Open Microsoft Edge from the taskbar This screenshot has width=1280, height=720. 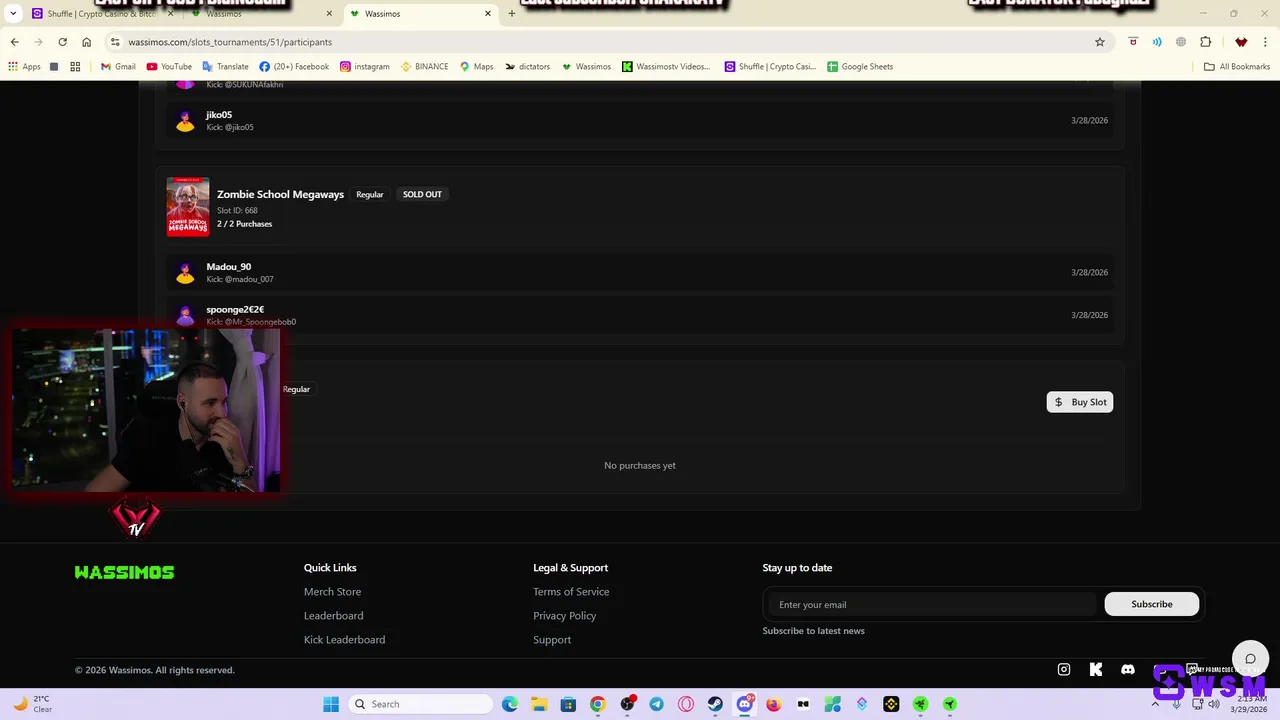(x=510, y=704)
